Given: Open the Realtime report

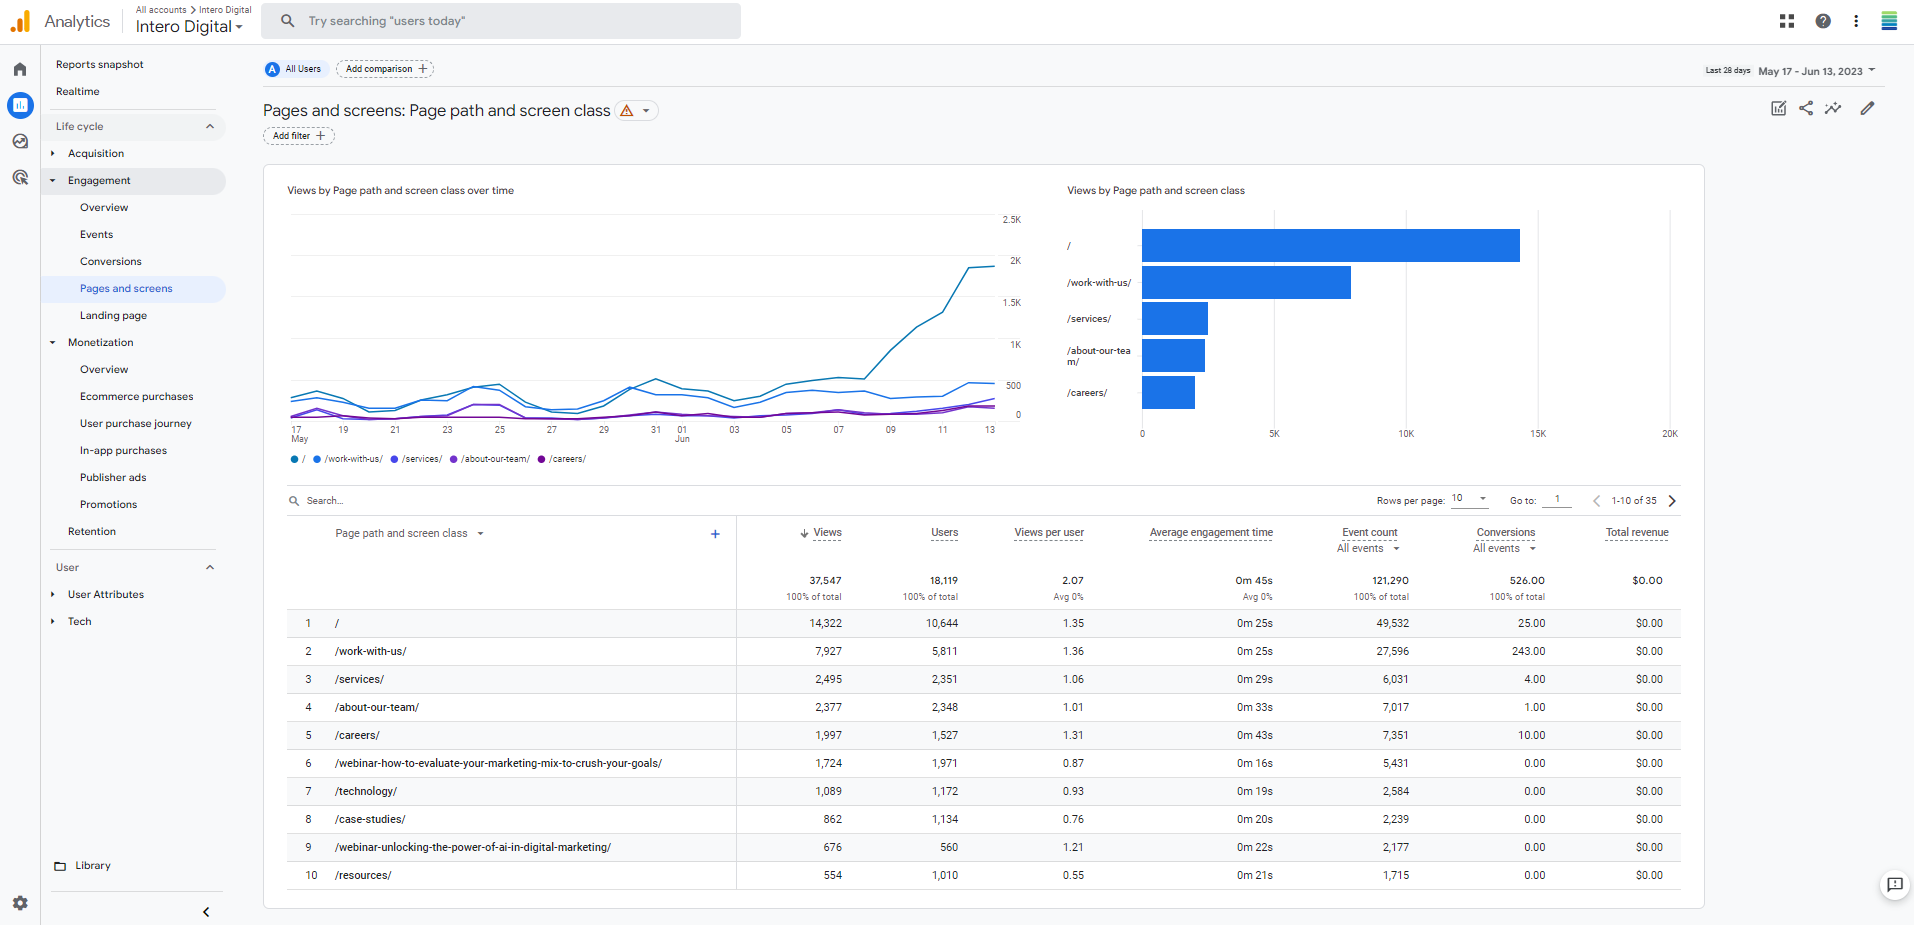Looking at the screenshot, I should click(78, 92).
